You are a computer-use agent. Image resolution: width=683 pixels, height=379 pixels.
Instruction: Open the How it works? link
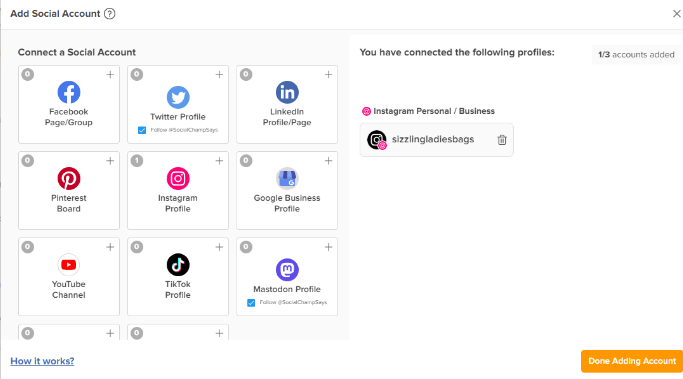pyautogui.click(x=42, y=361)
